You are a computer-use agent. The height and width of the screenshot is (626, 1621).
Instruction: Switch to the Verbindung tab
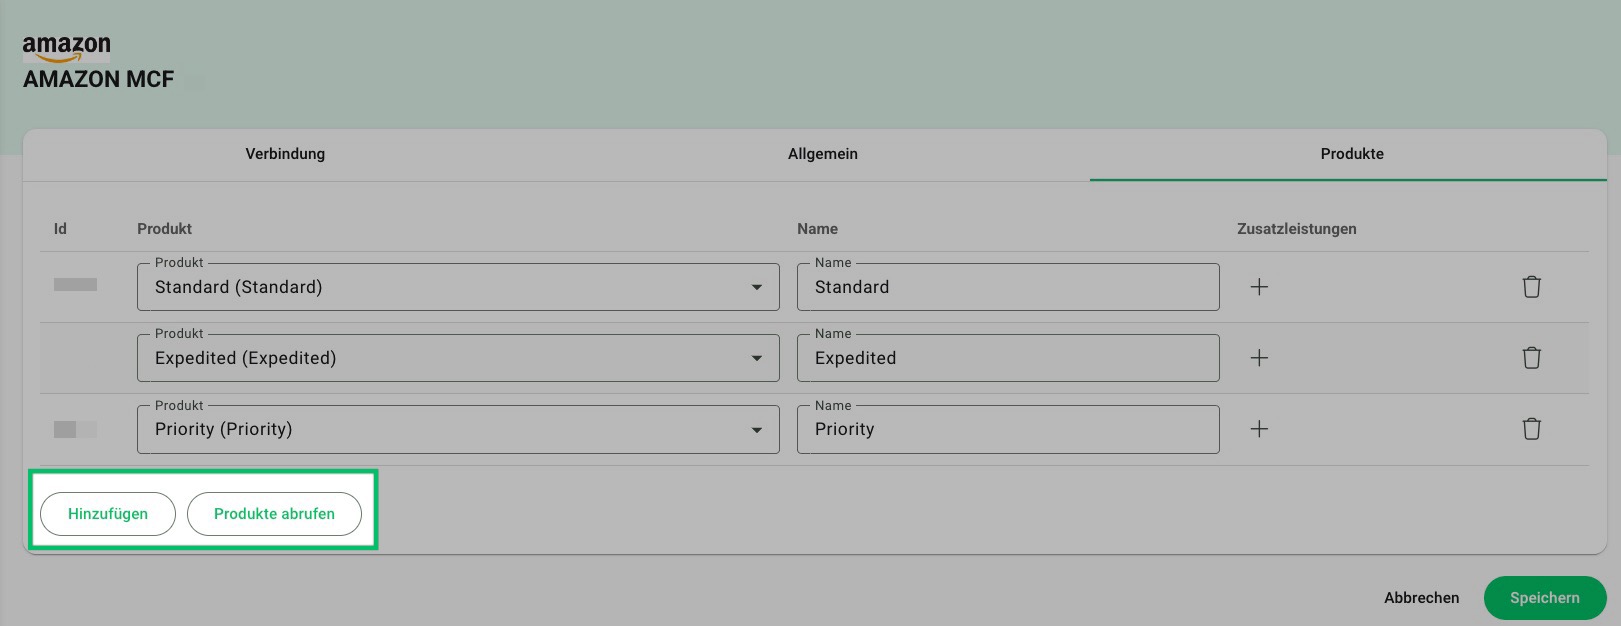pyautogui.click(x=285, y=154)
